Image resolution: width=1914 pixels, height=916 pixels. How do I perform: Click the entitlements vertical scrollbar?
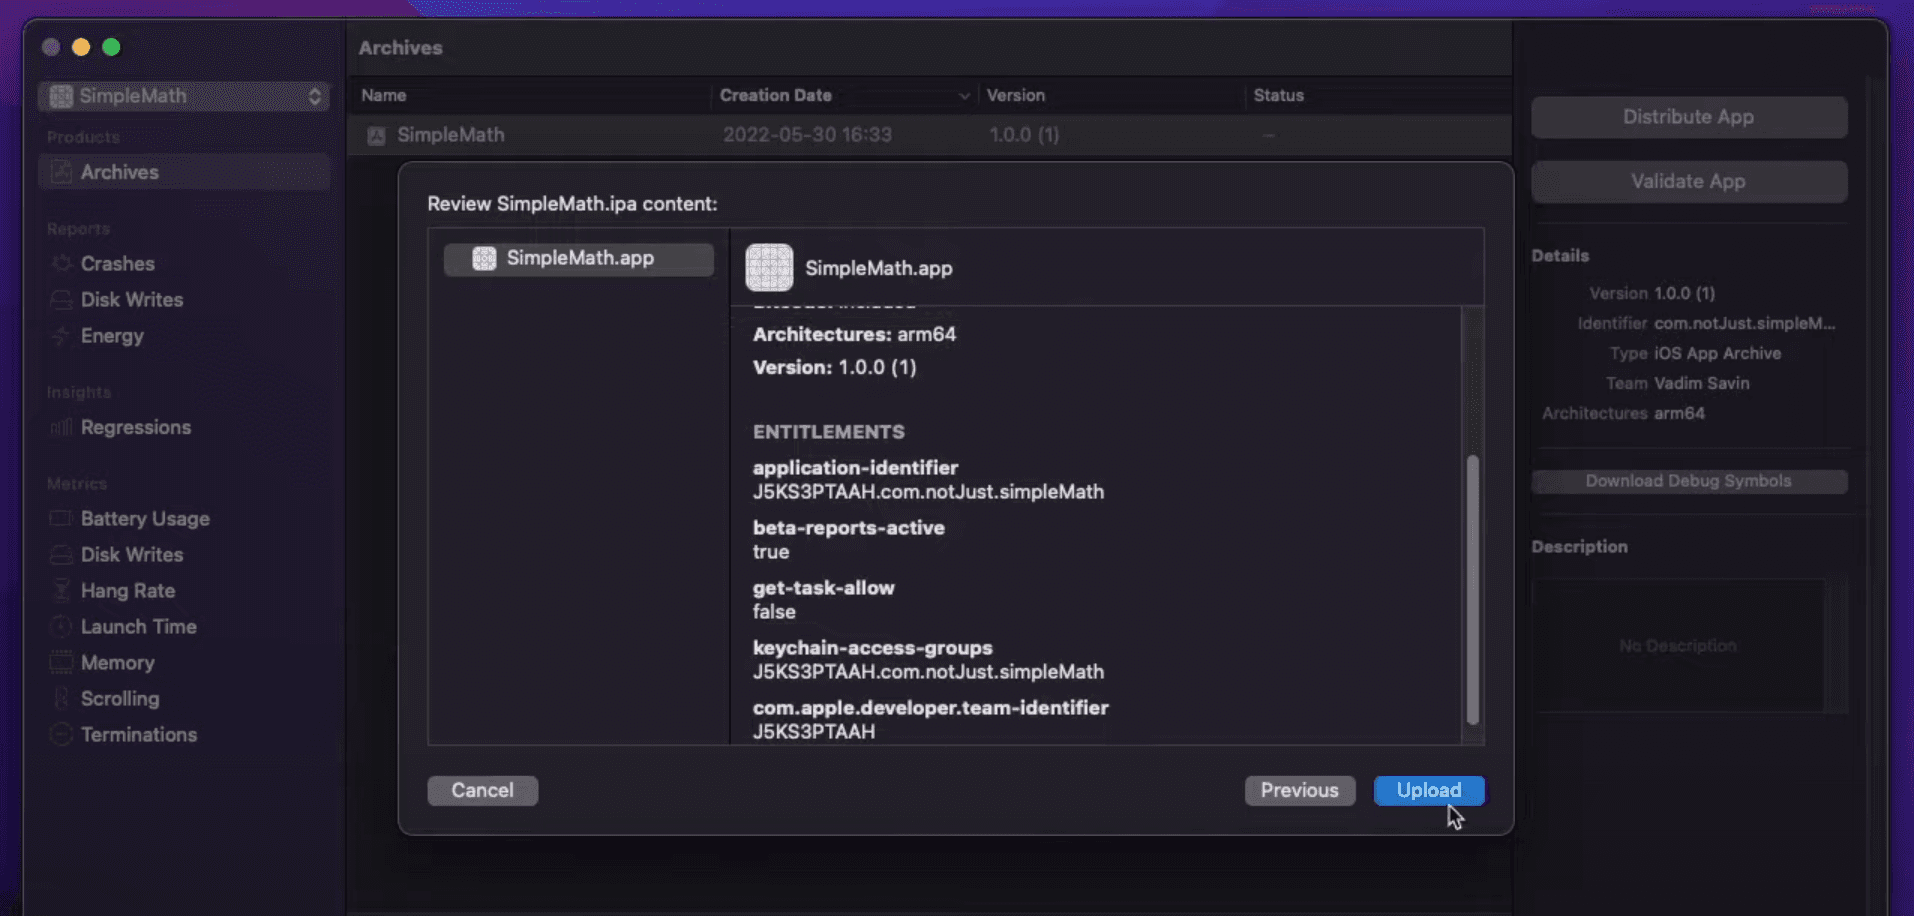1472,590
